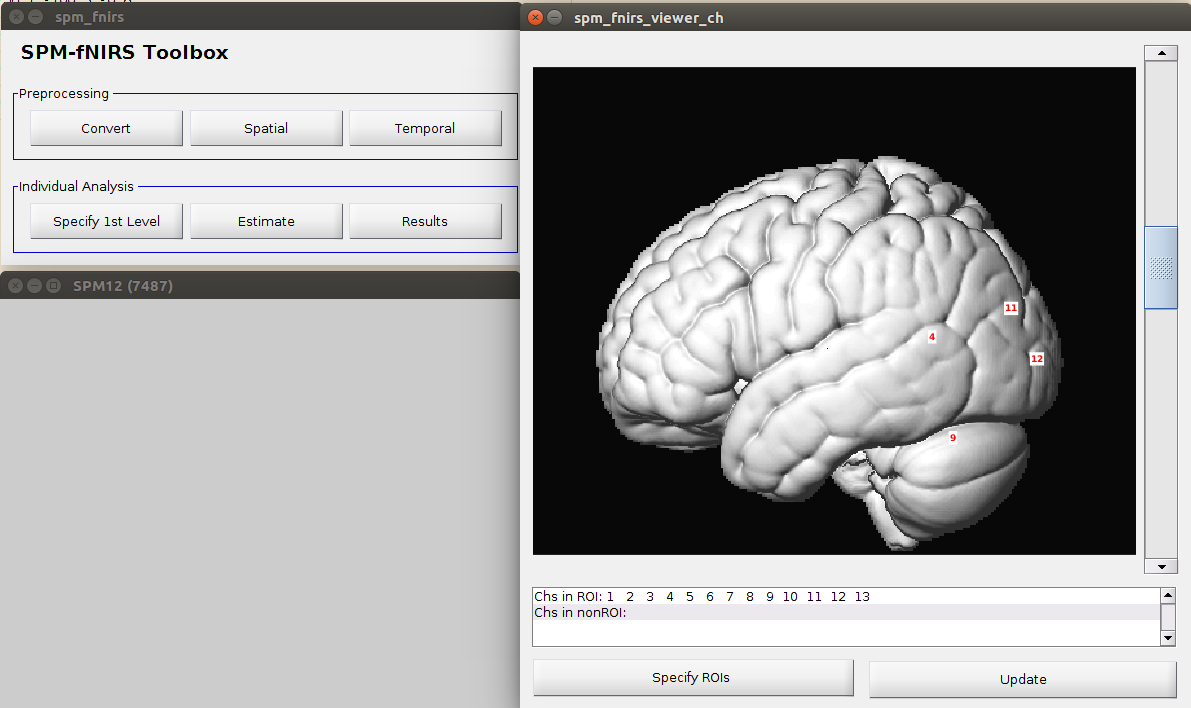Click Specify 1st Level button
The height and width of the screenshot is (708, 1191).
pyautogui.click(x=106, y=221)
